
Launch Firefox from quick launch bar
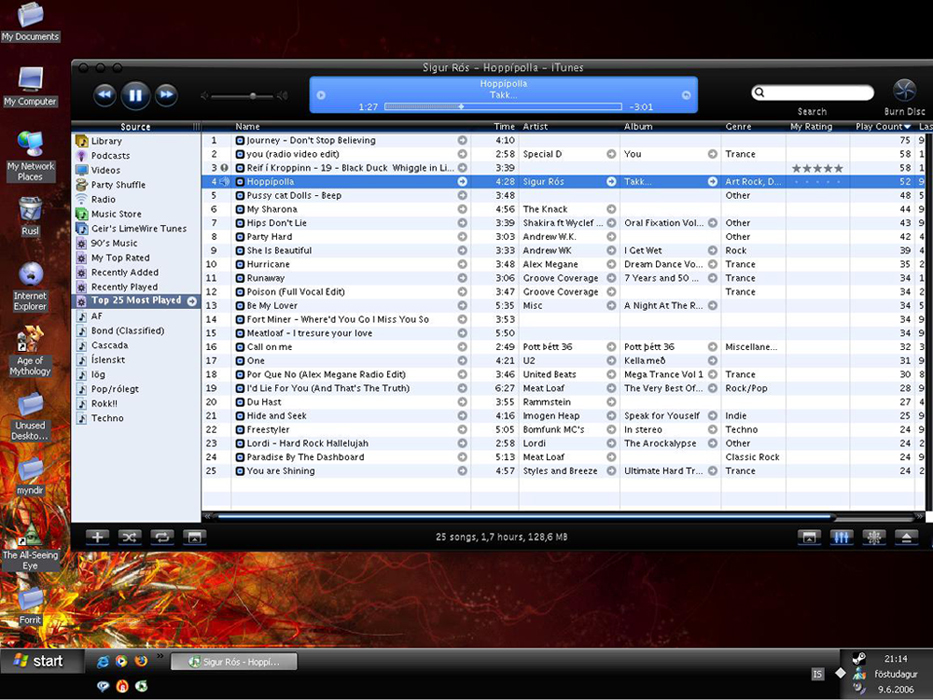pyautogui.click(x=141, y=661)
